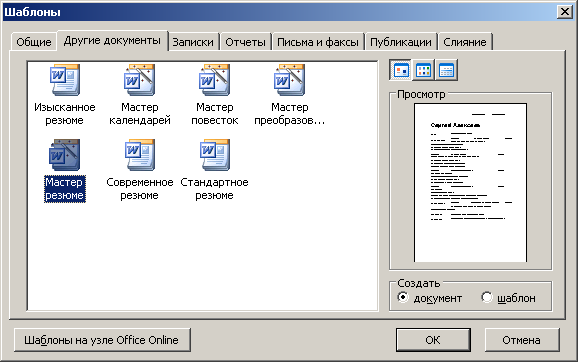578x362 pixels.
Task: Open the Письма и факсы tab
Action: click(318, 42)
